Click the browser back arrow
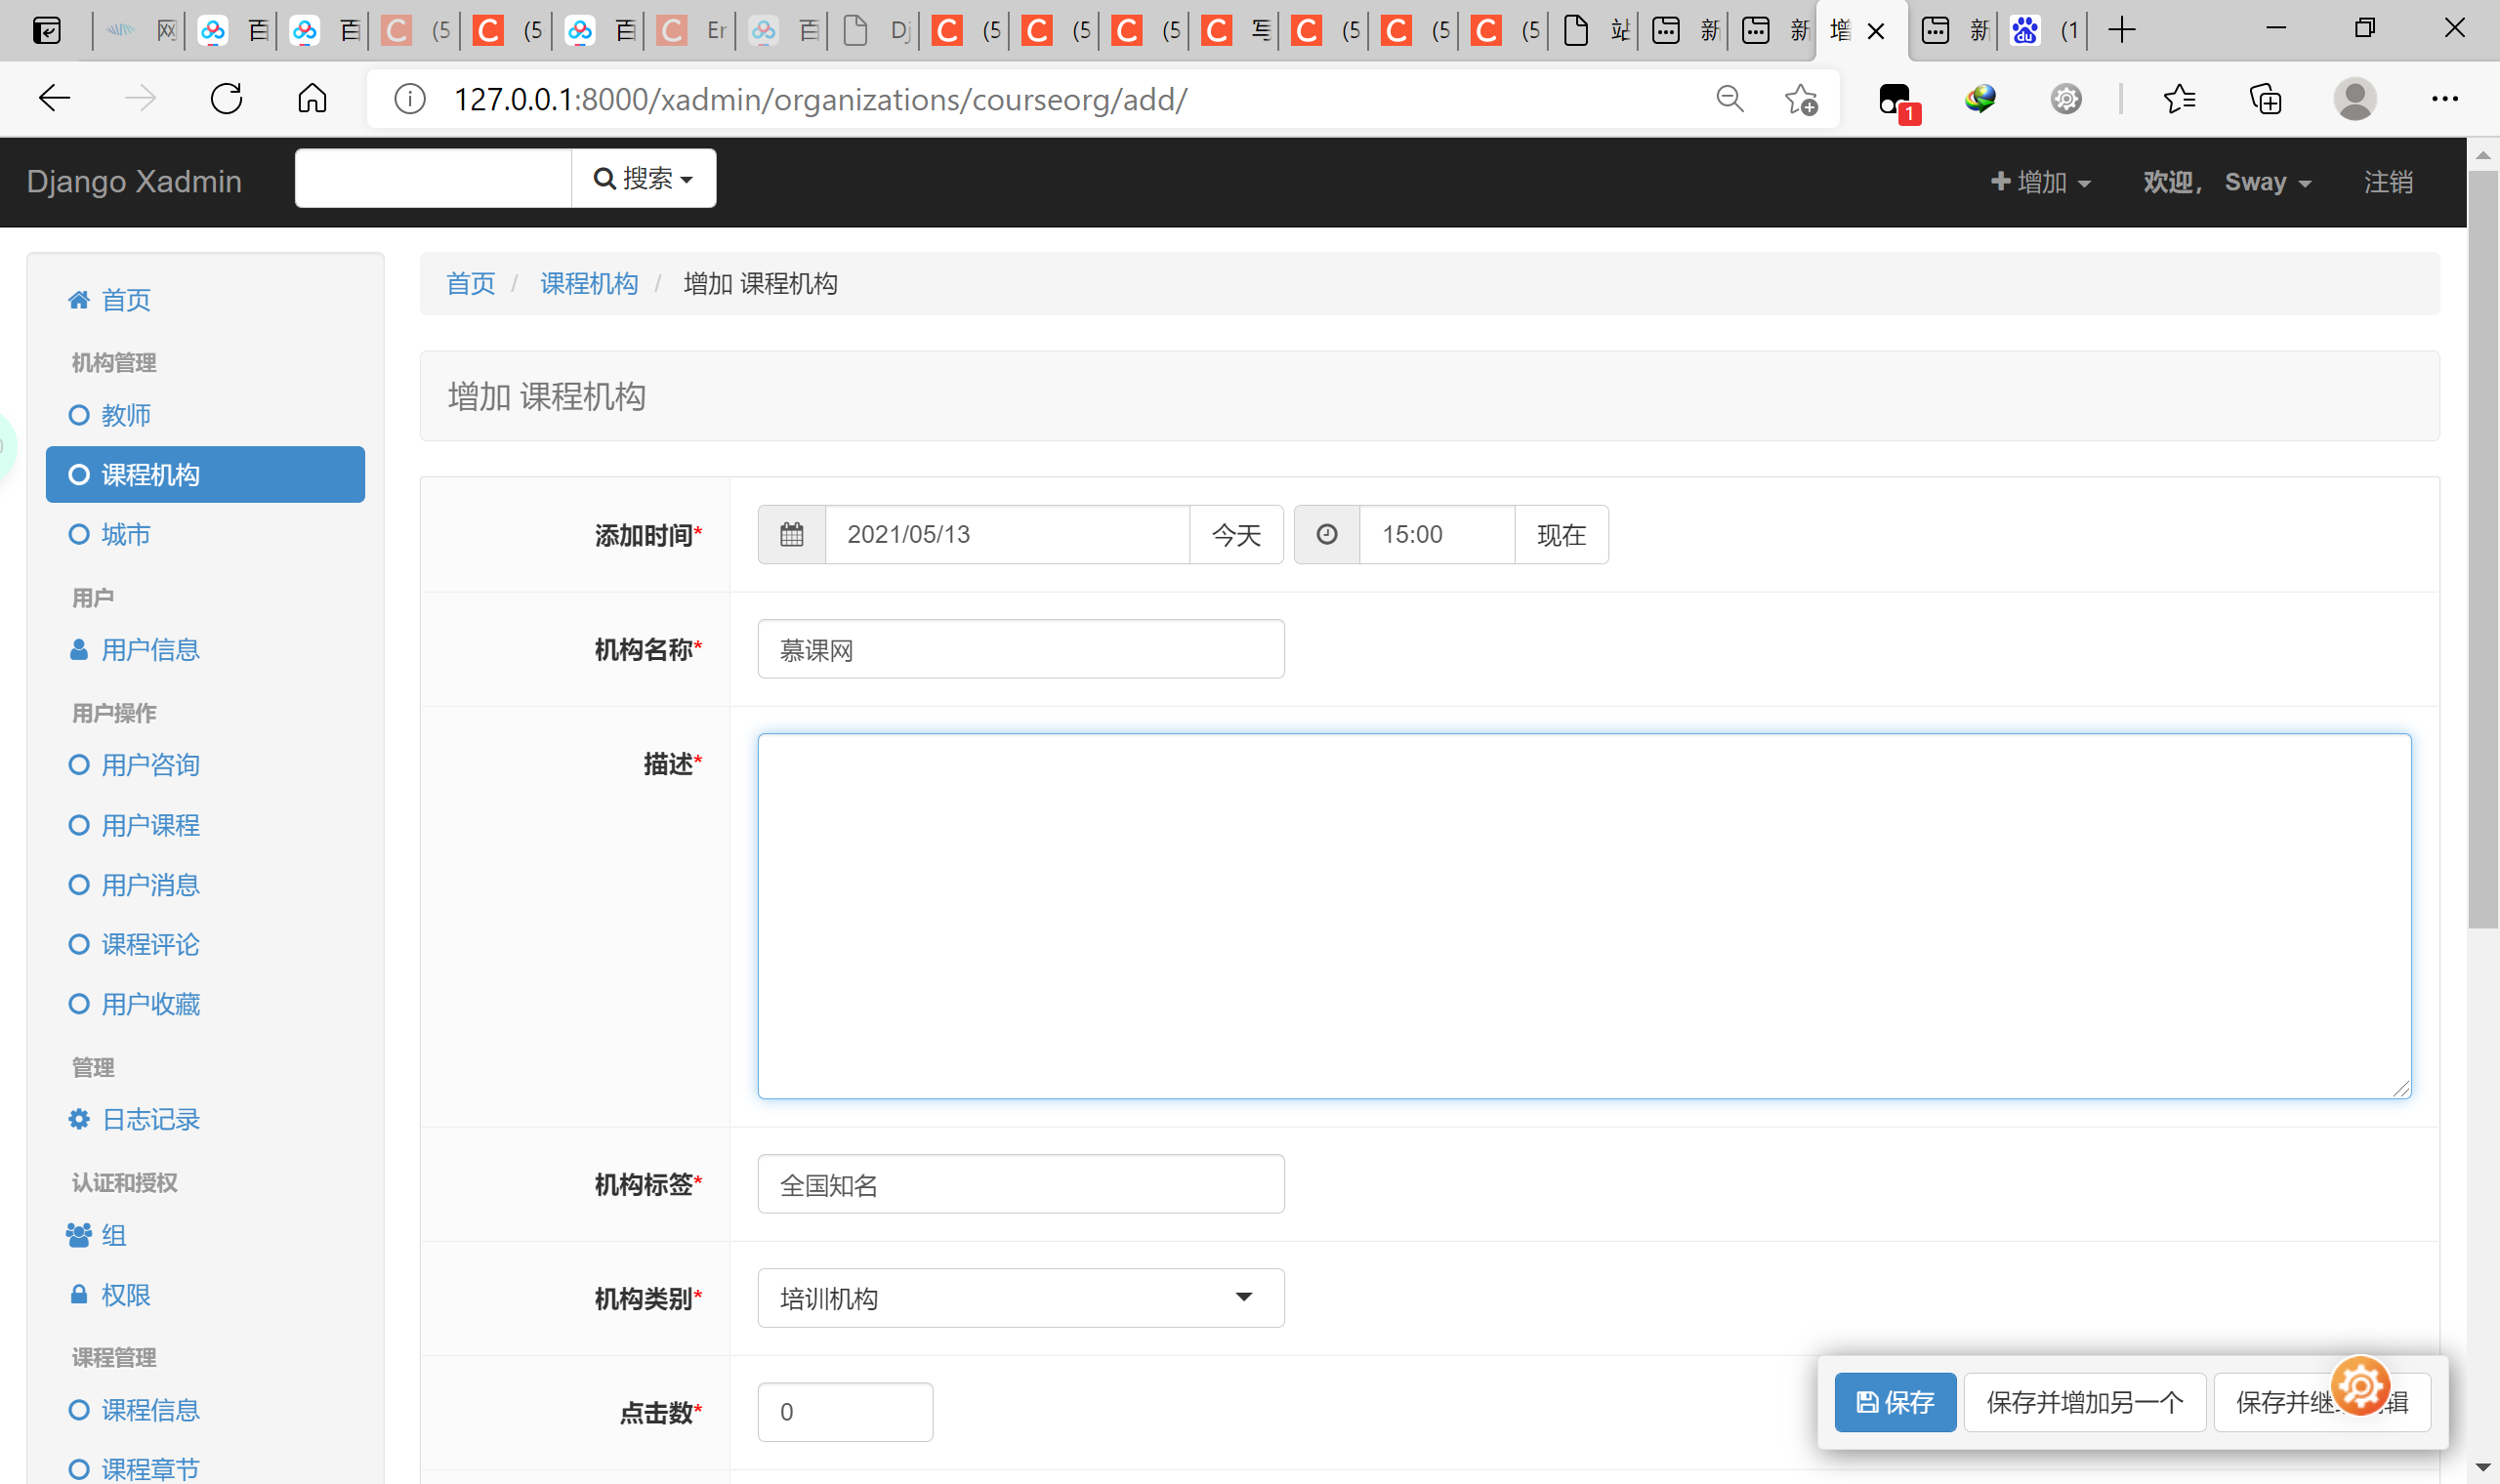The image size is (2500, 1484). pyautogui.click(x=54, y=98)
